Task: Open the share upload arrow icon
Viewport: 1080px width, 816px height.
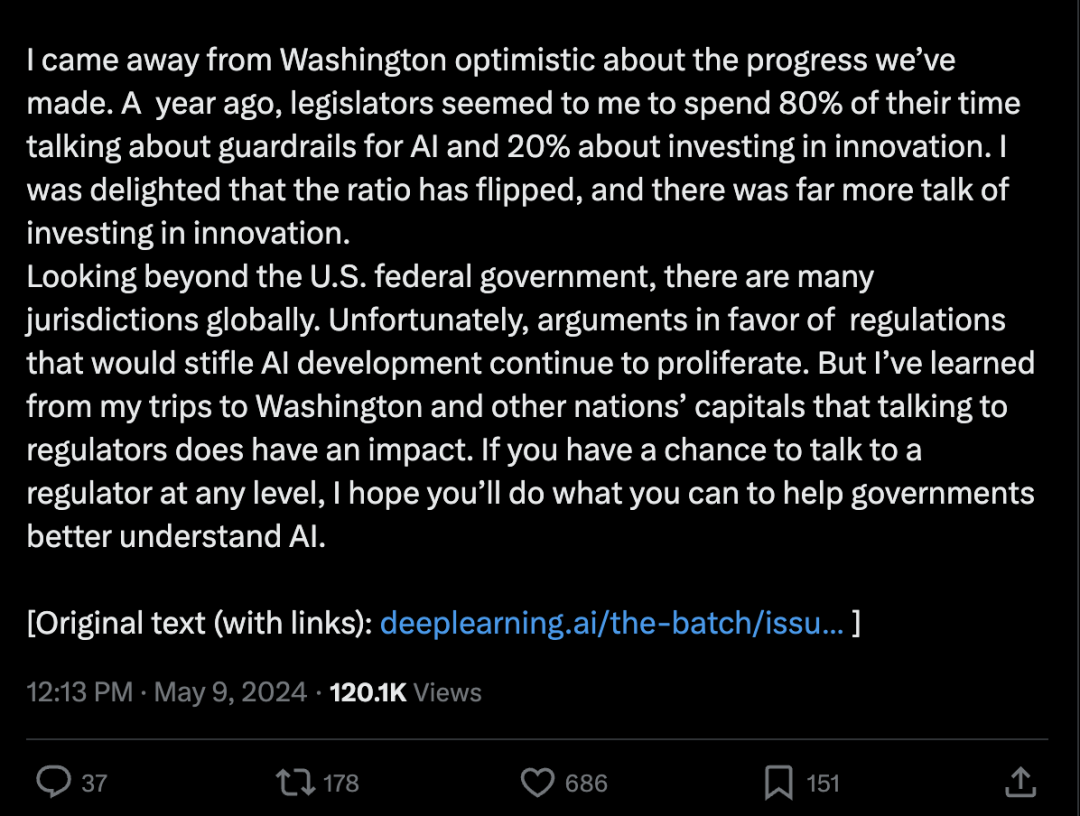Action: pyautogui.click(x=1021, y=782)
